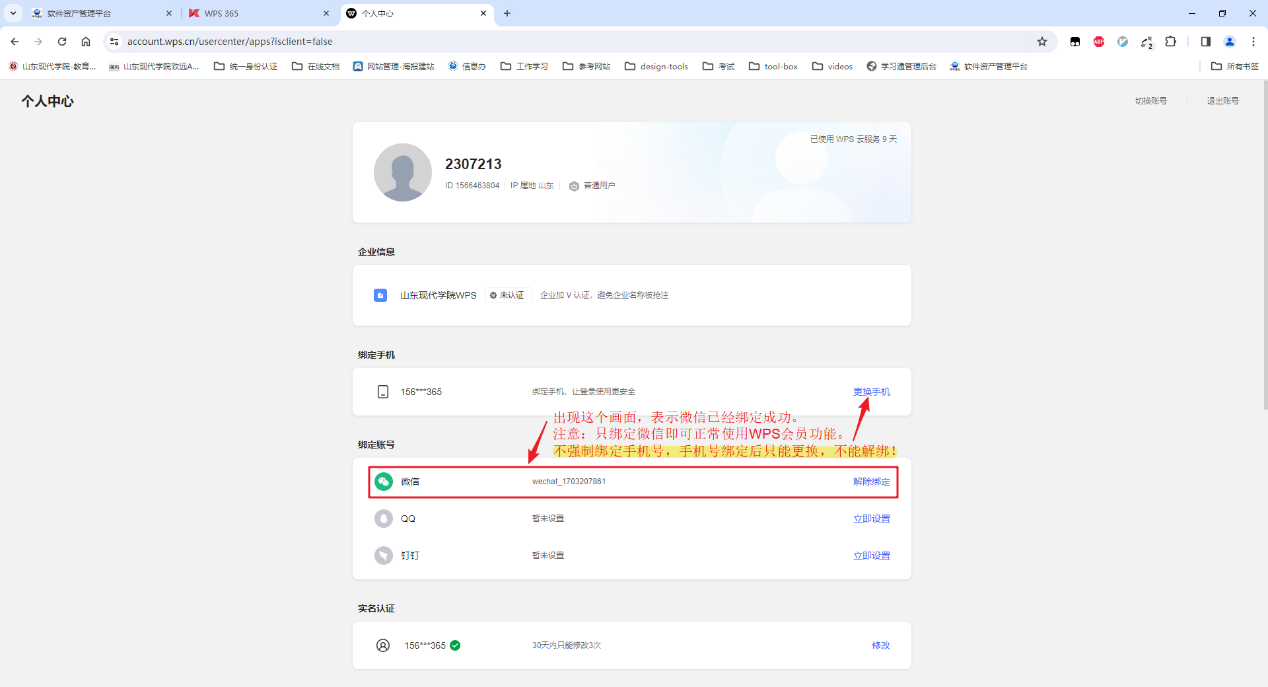The width and height of the screenshot is (1268, 687).
Task: Click 立即设置 in the 钉钉 row
Action: coord(871,556)
